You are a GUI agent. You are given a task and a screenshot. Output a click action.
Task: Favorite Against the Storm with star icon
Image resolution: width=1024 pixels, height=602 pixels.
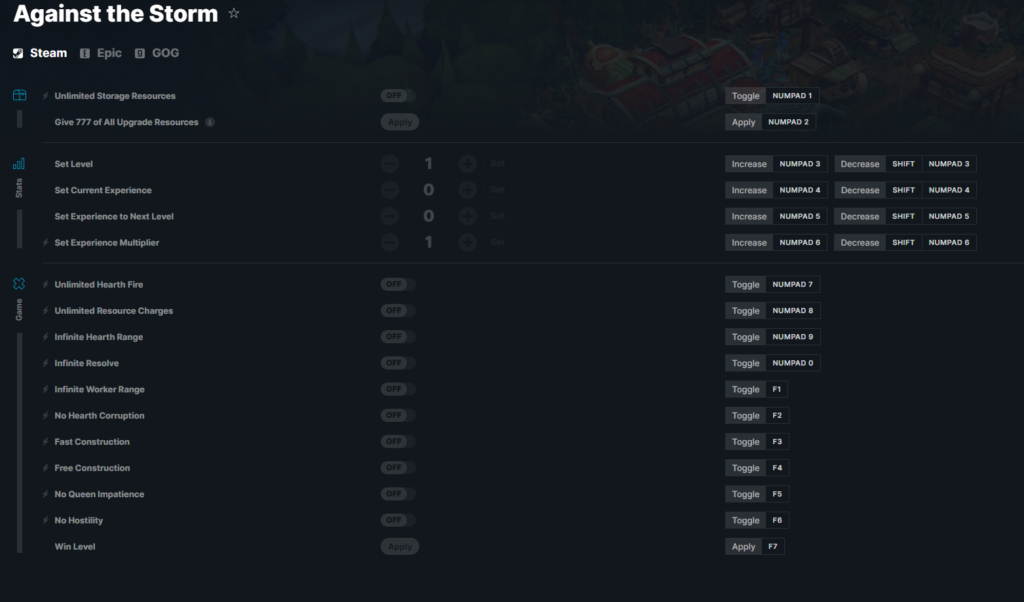coord(234,13)
